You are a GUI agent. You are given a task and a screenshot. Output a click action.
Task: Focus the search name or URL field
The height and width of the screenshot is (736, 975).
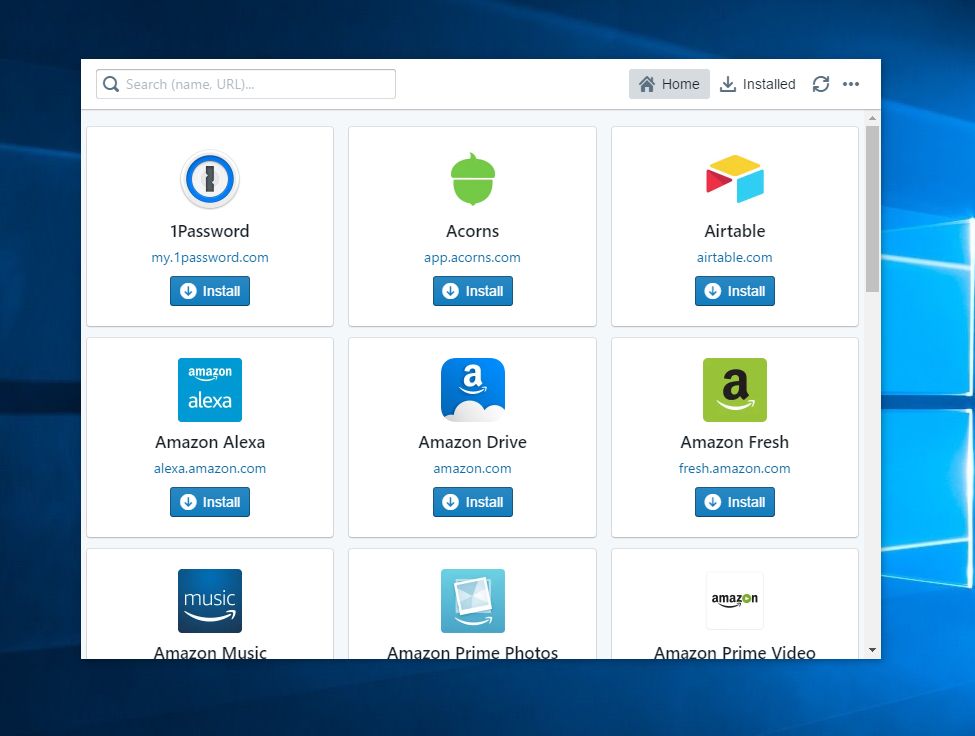[246, 84]
